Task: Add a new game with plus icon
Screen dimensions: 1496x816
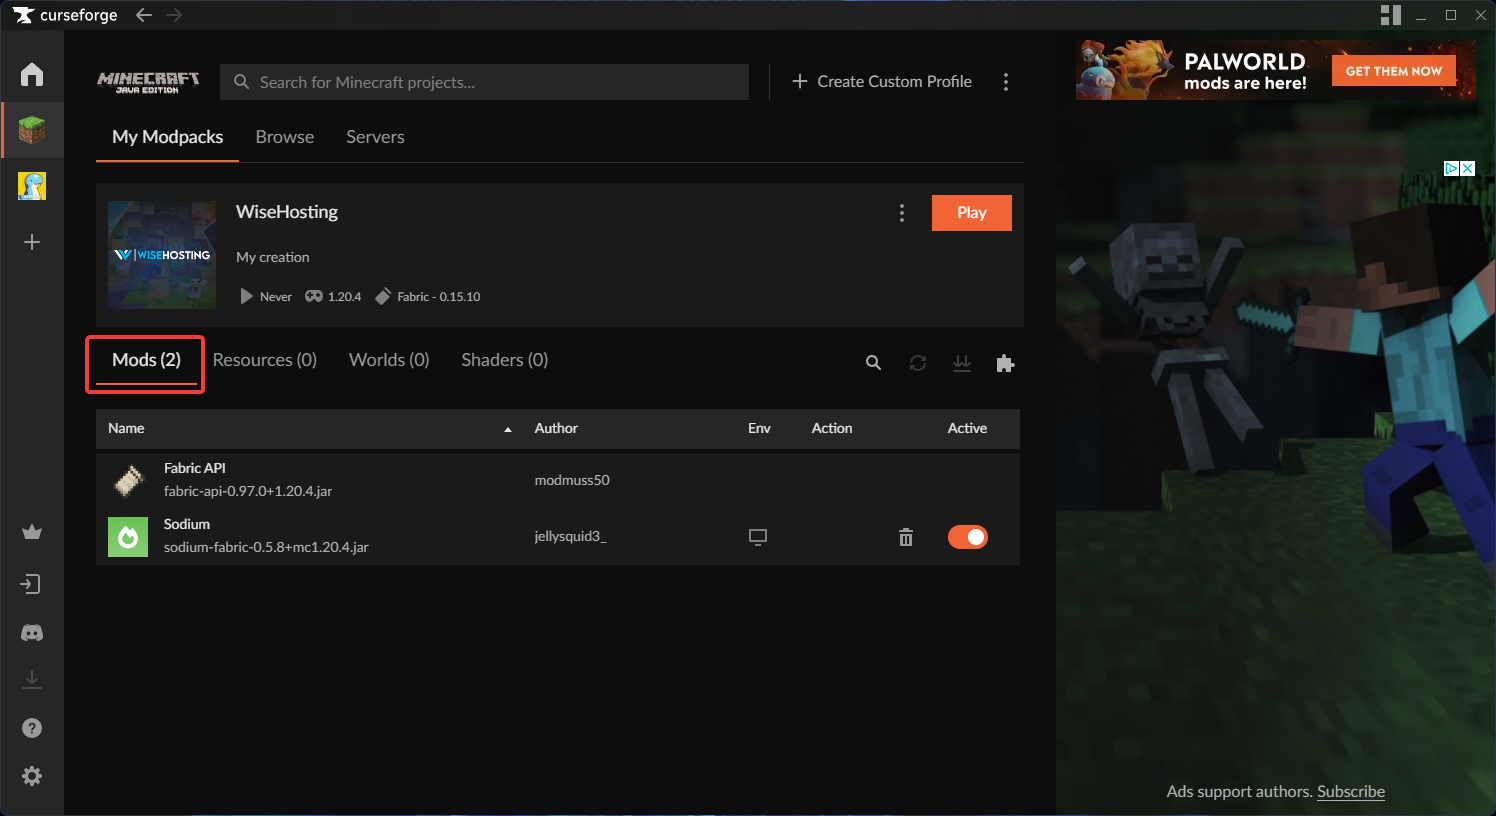Action: click(32, 242)
